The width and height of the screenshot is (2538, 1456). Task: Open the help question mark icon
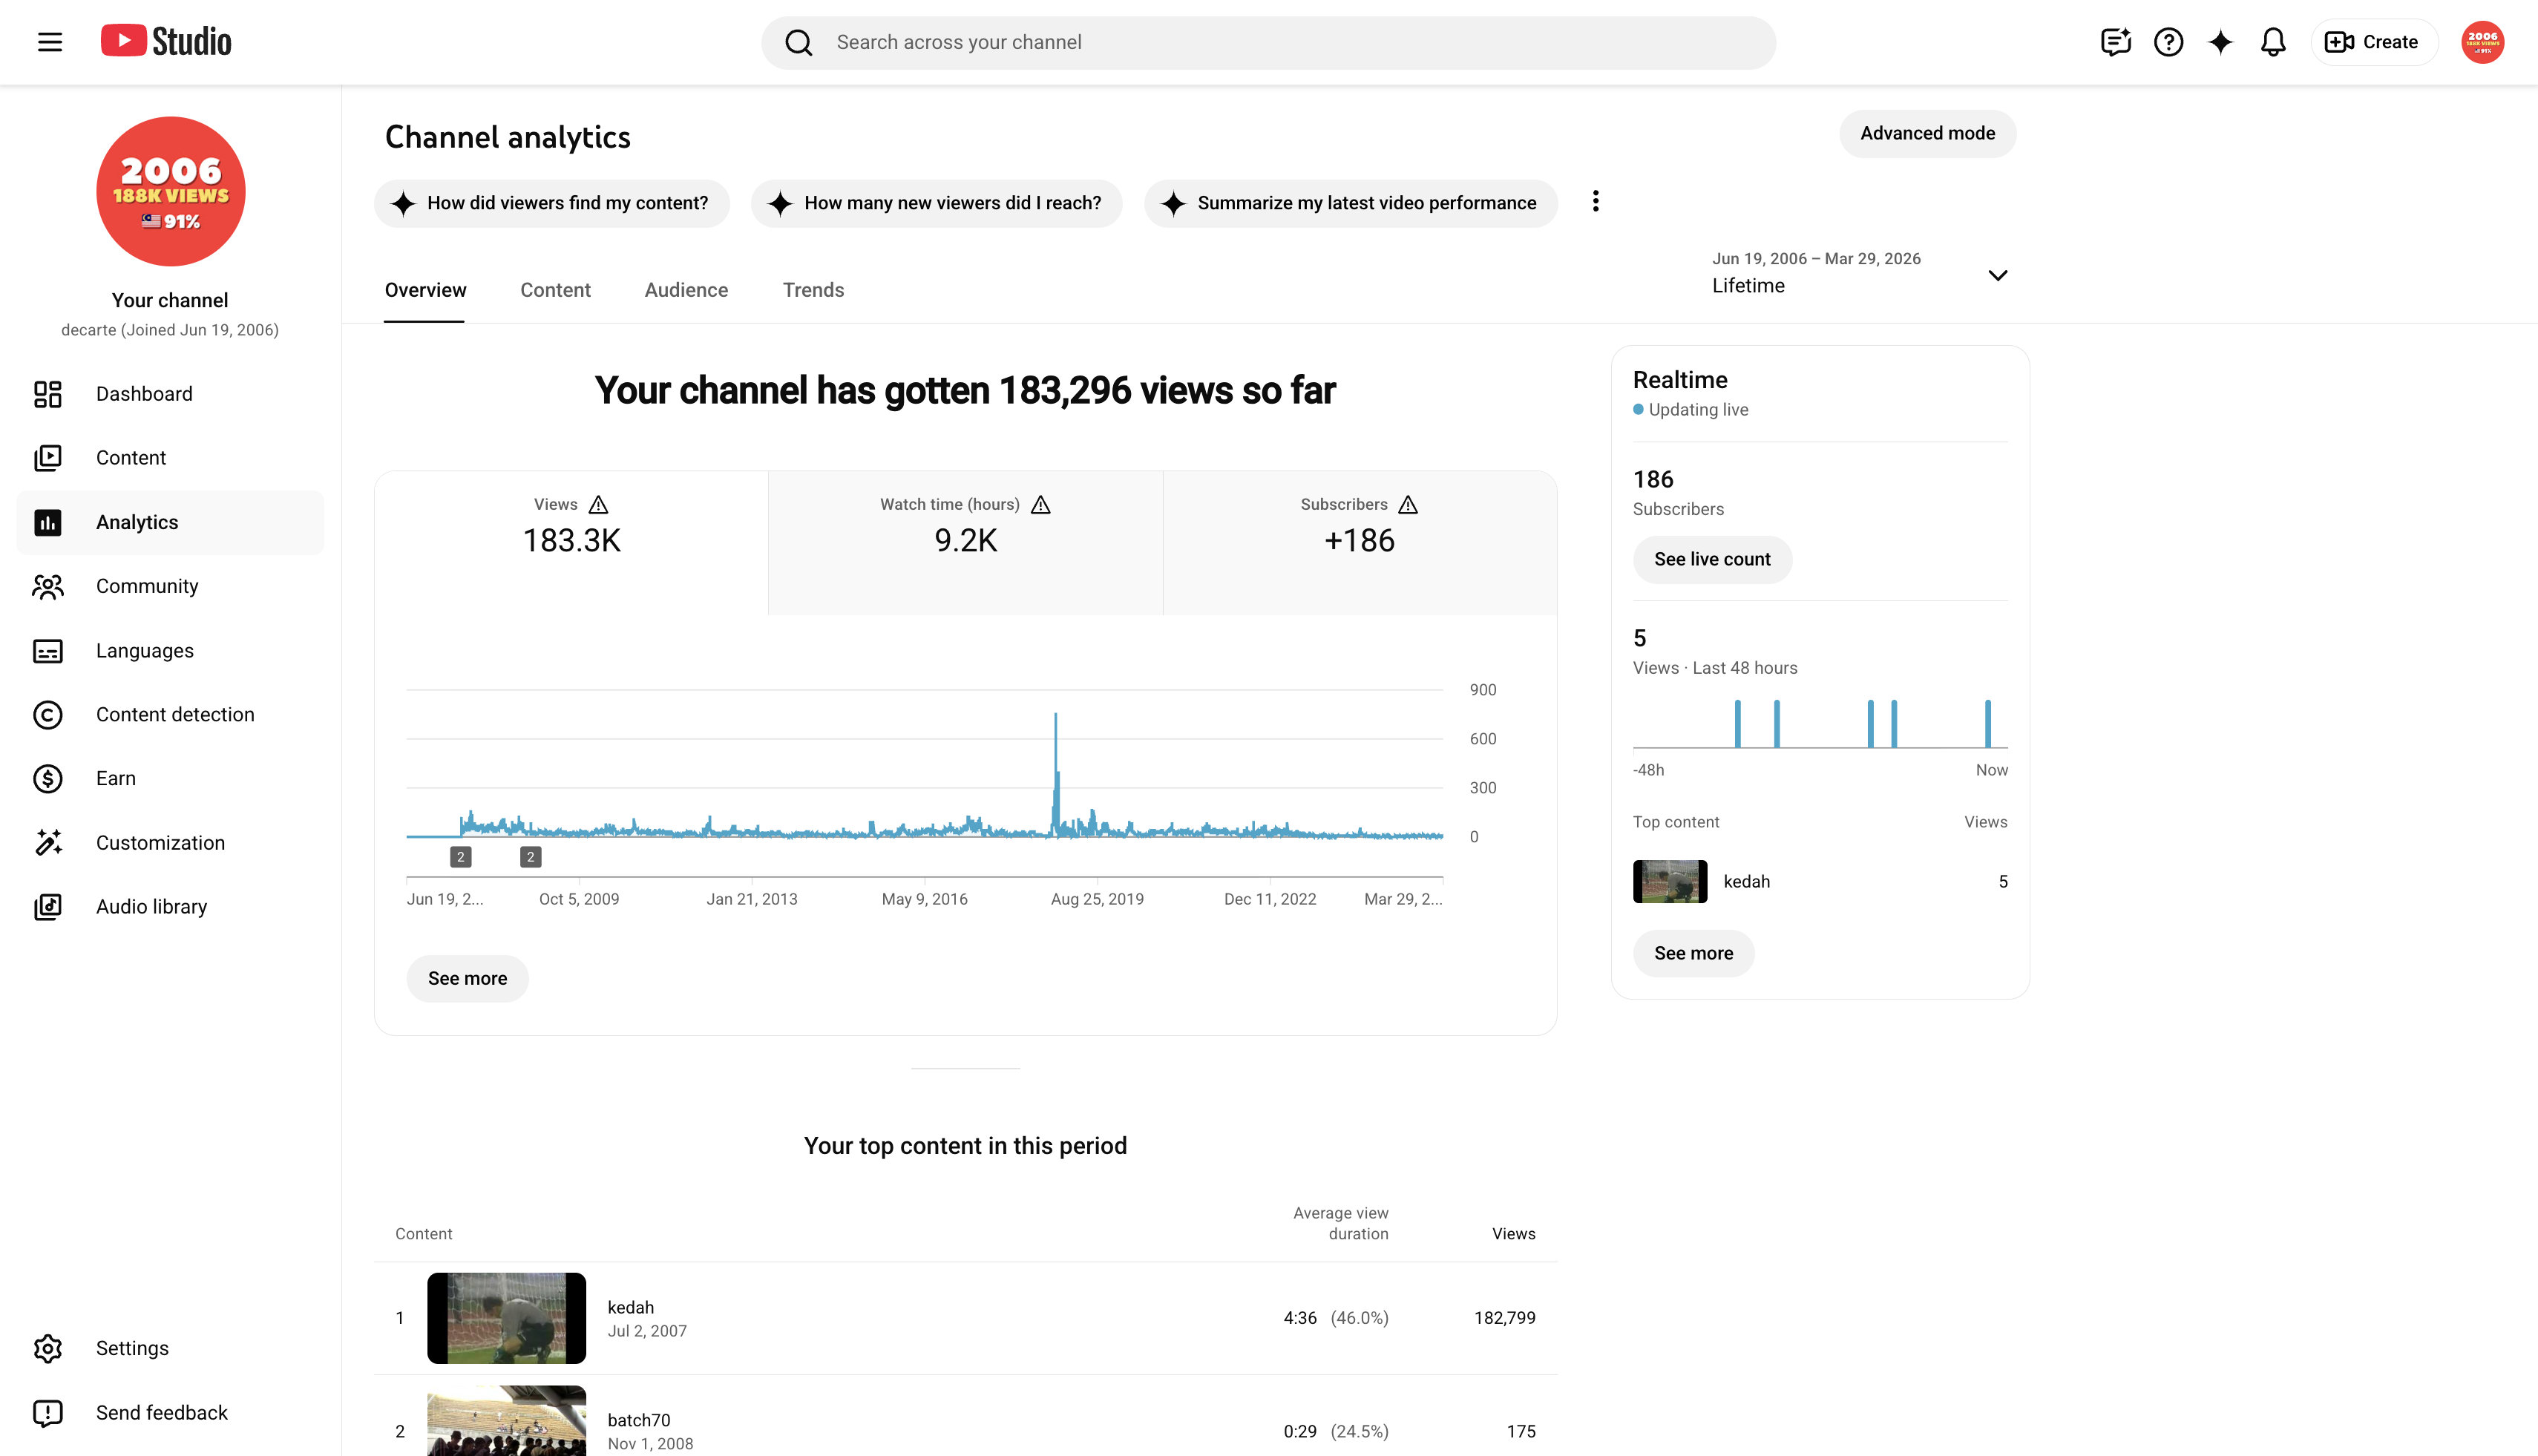point(2168,42)
